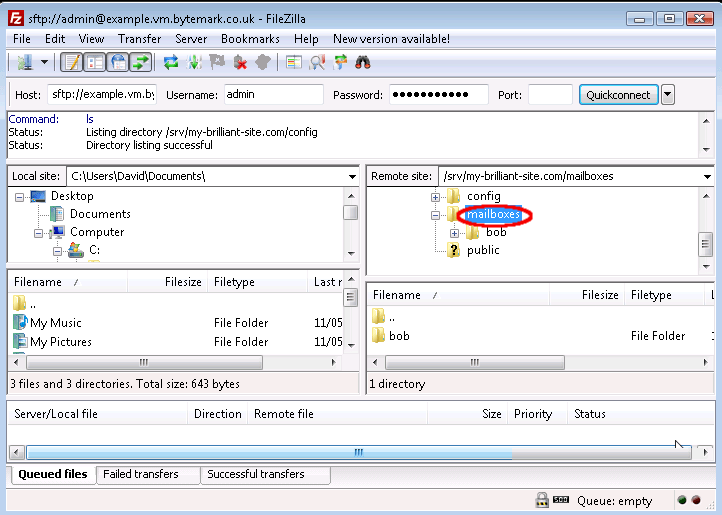Toggle synchronized browsing icon
The width and height of the screenshot is (722, 515).
340,62
